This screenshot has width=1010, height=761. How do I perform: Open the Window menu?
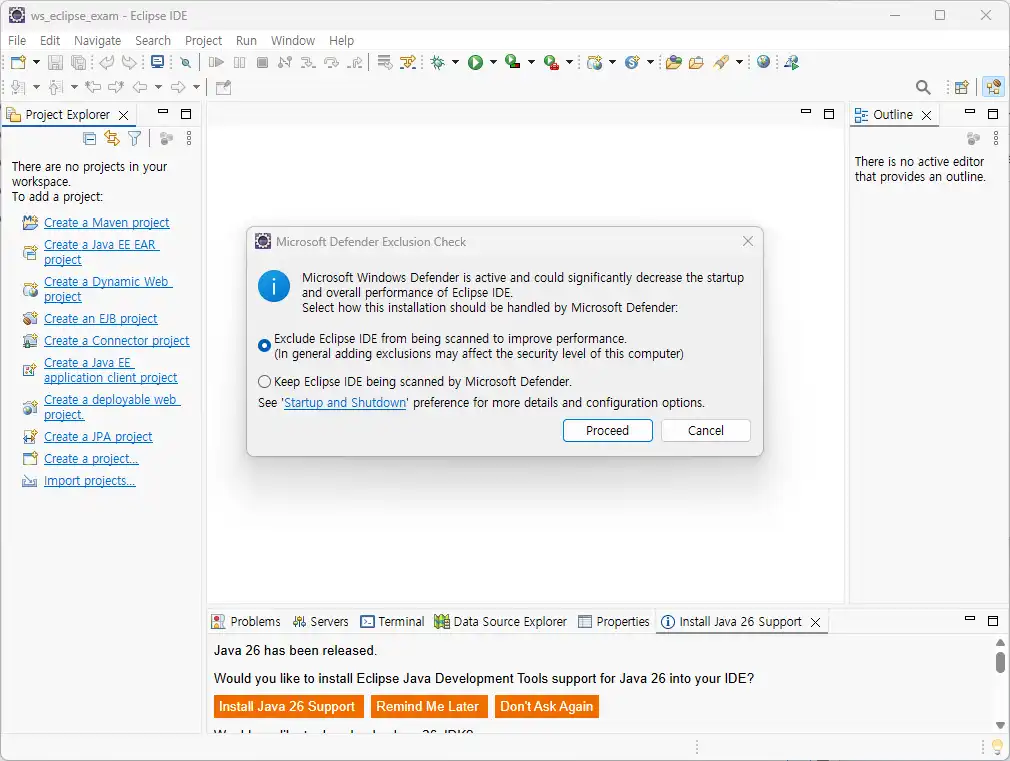292,40
